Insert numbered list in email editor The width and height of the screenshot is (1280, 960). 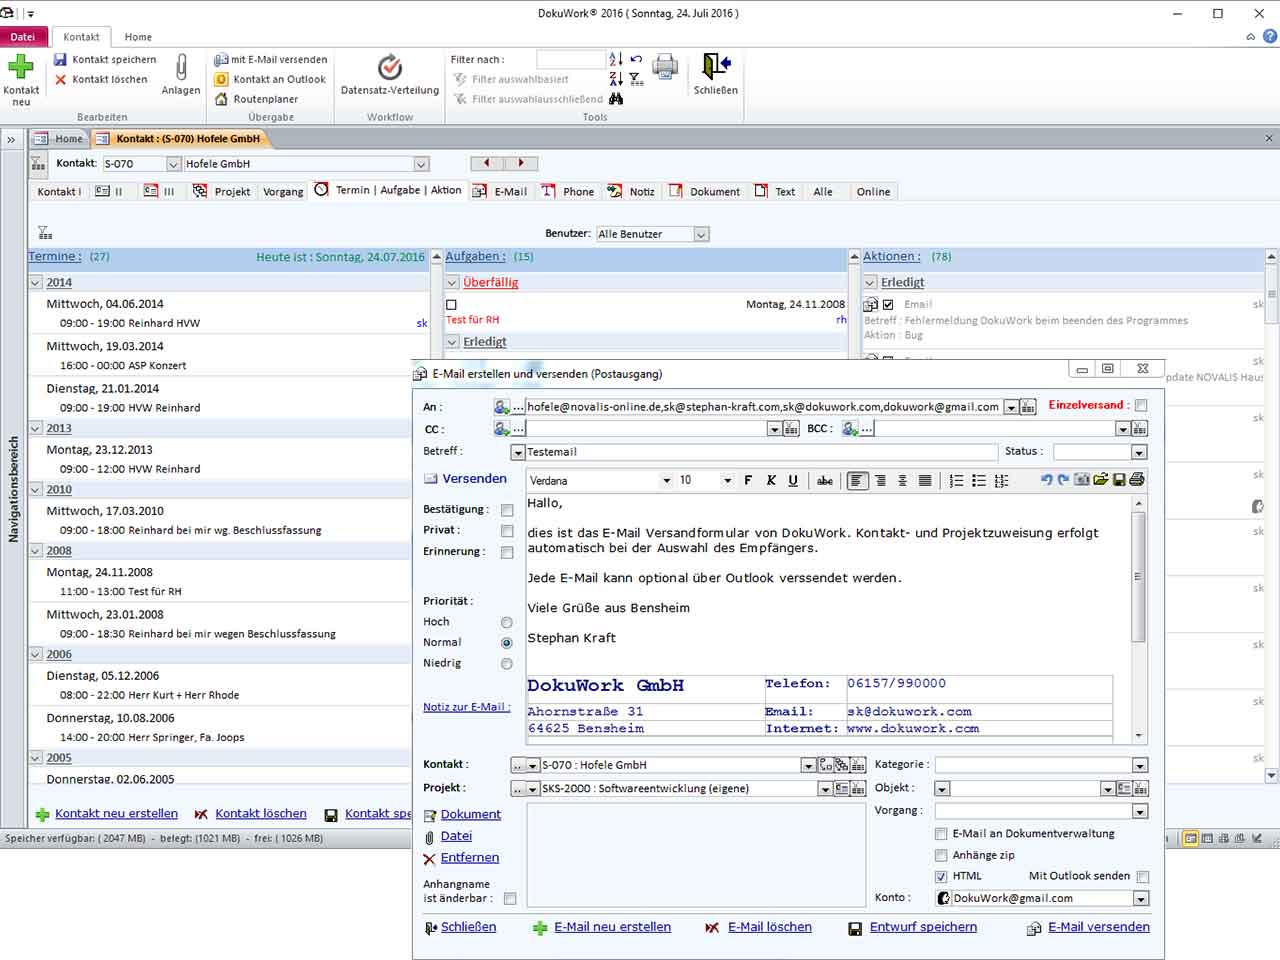(956, 481)
